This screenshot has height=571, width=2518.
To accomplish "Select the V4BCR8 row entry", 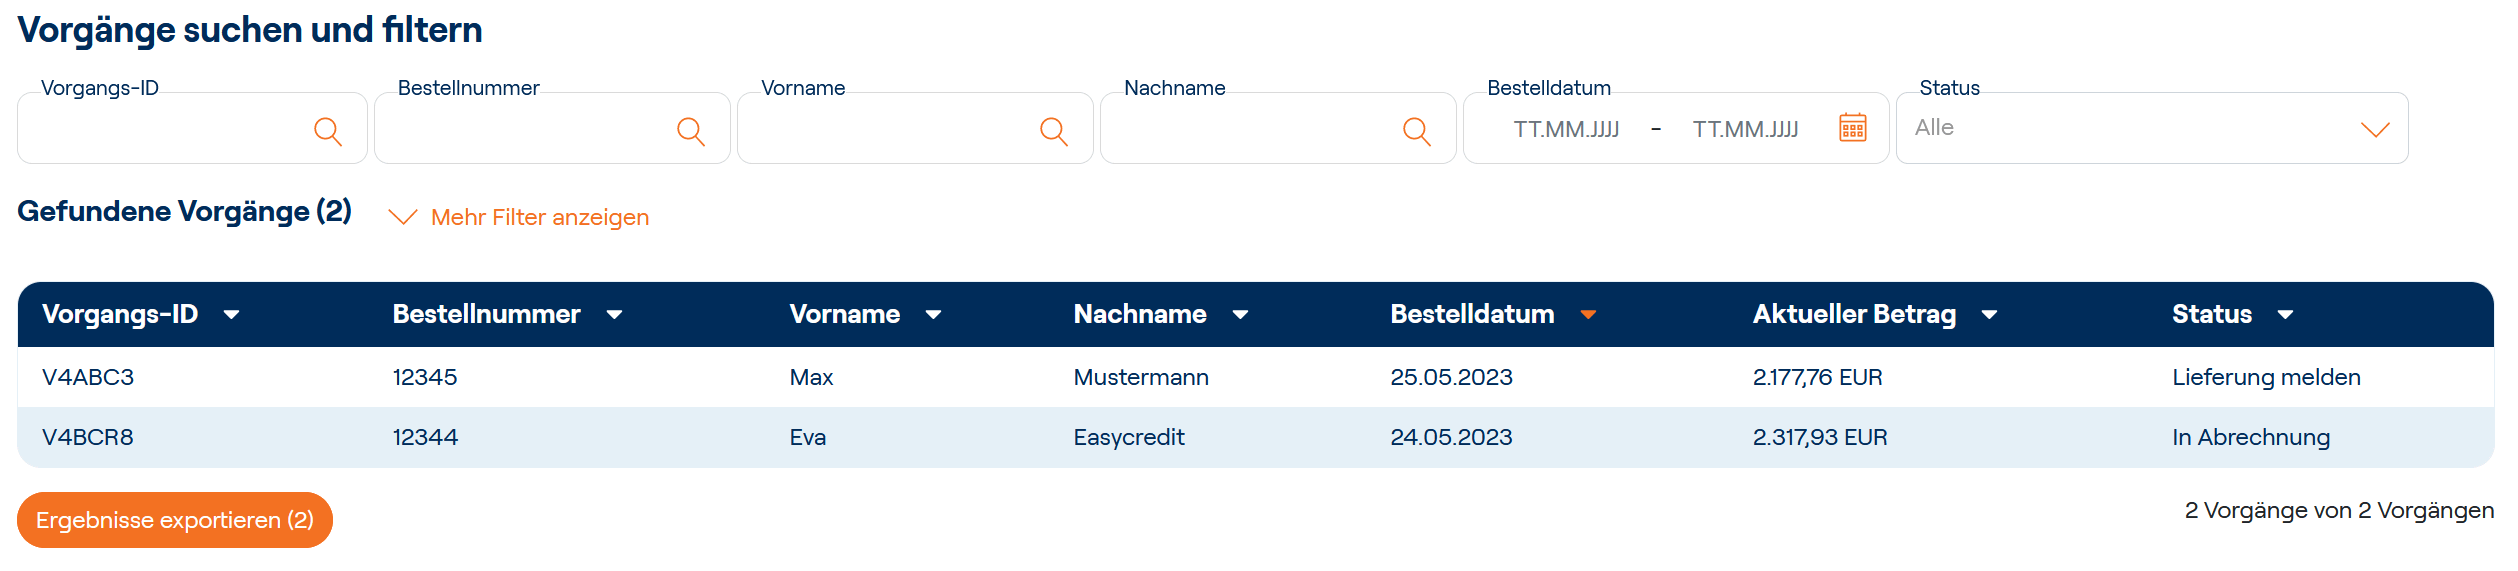I will click(88, 437).
